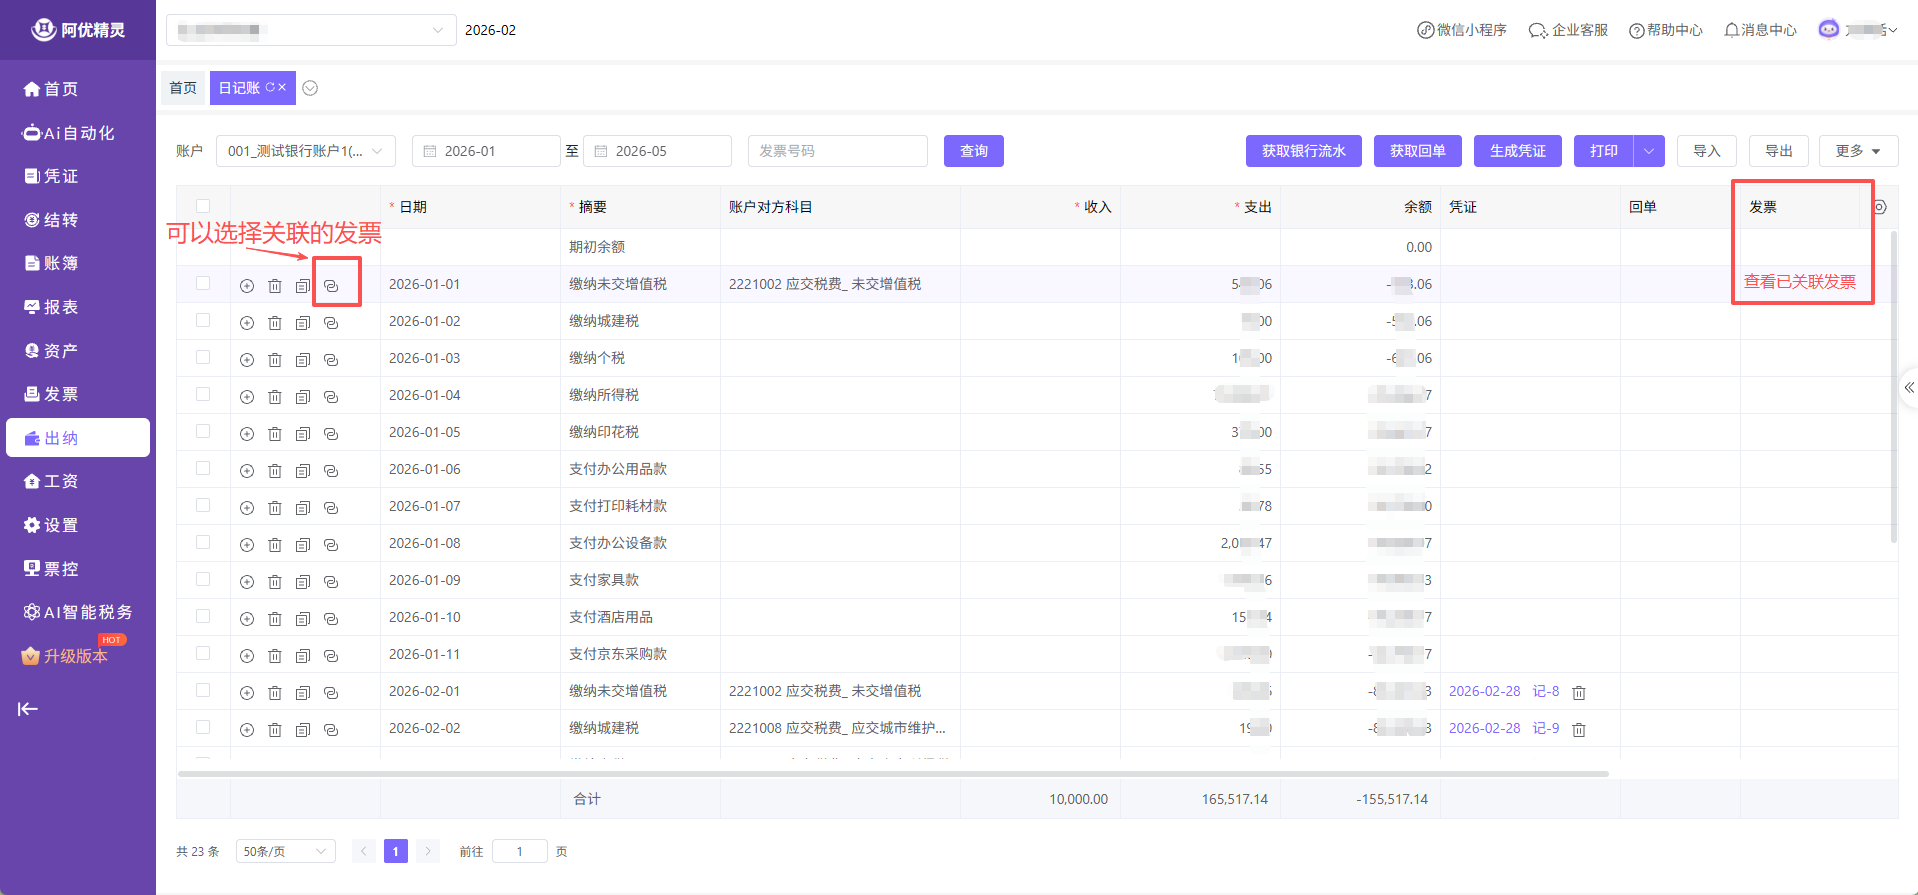Click the 阿优精灵 logo

[x=78, y=30]
